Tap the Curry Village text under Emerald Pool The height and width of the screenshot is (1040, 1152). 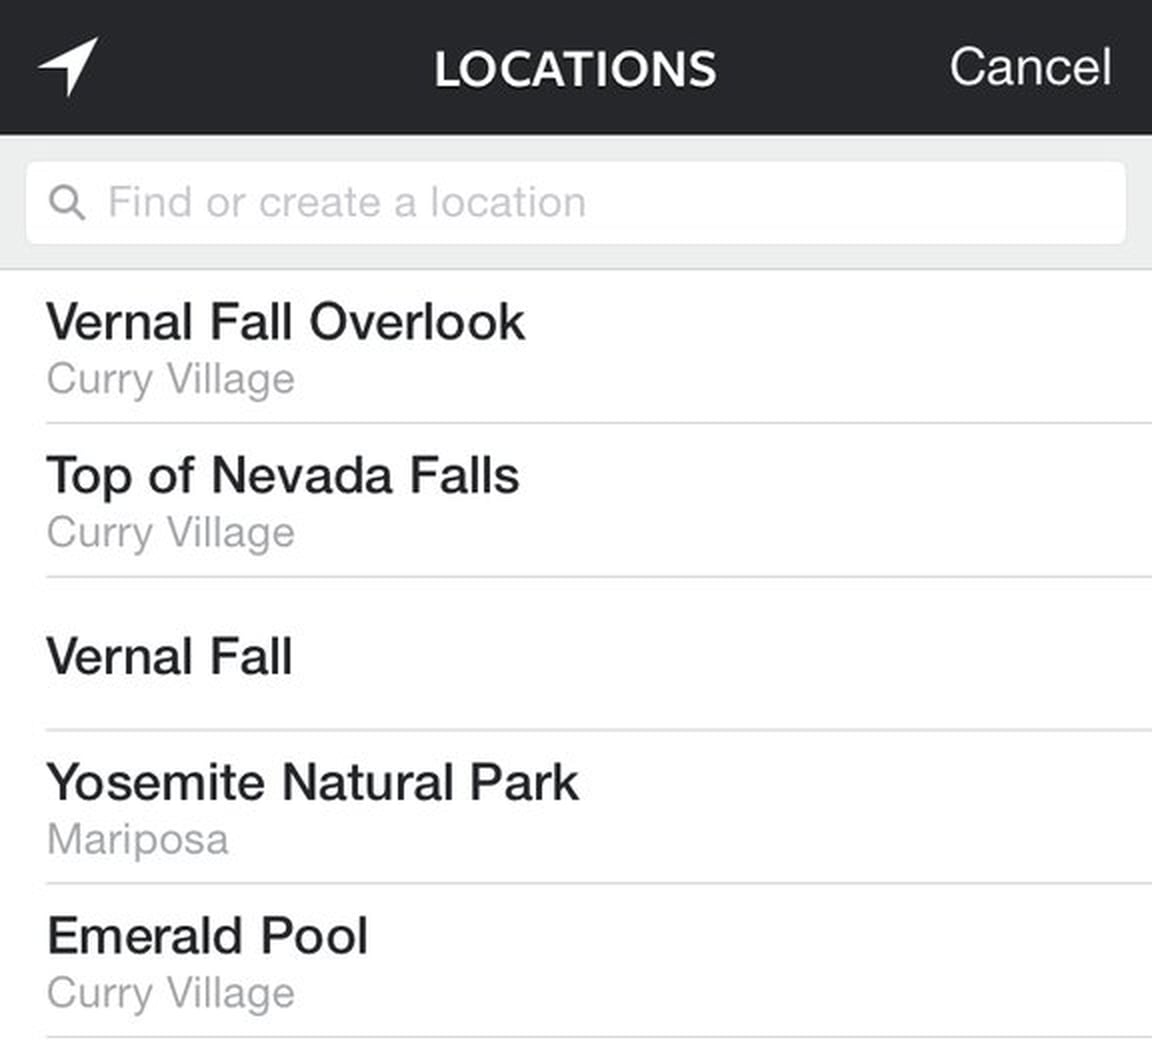pyautogui.click(x=170, y=994)
